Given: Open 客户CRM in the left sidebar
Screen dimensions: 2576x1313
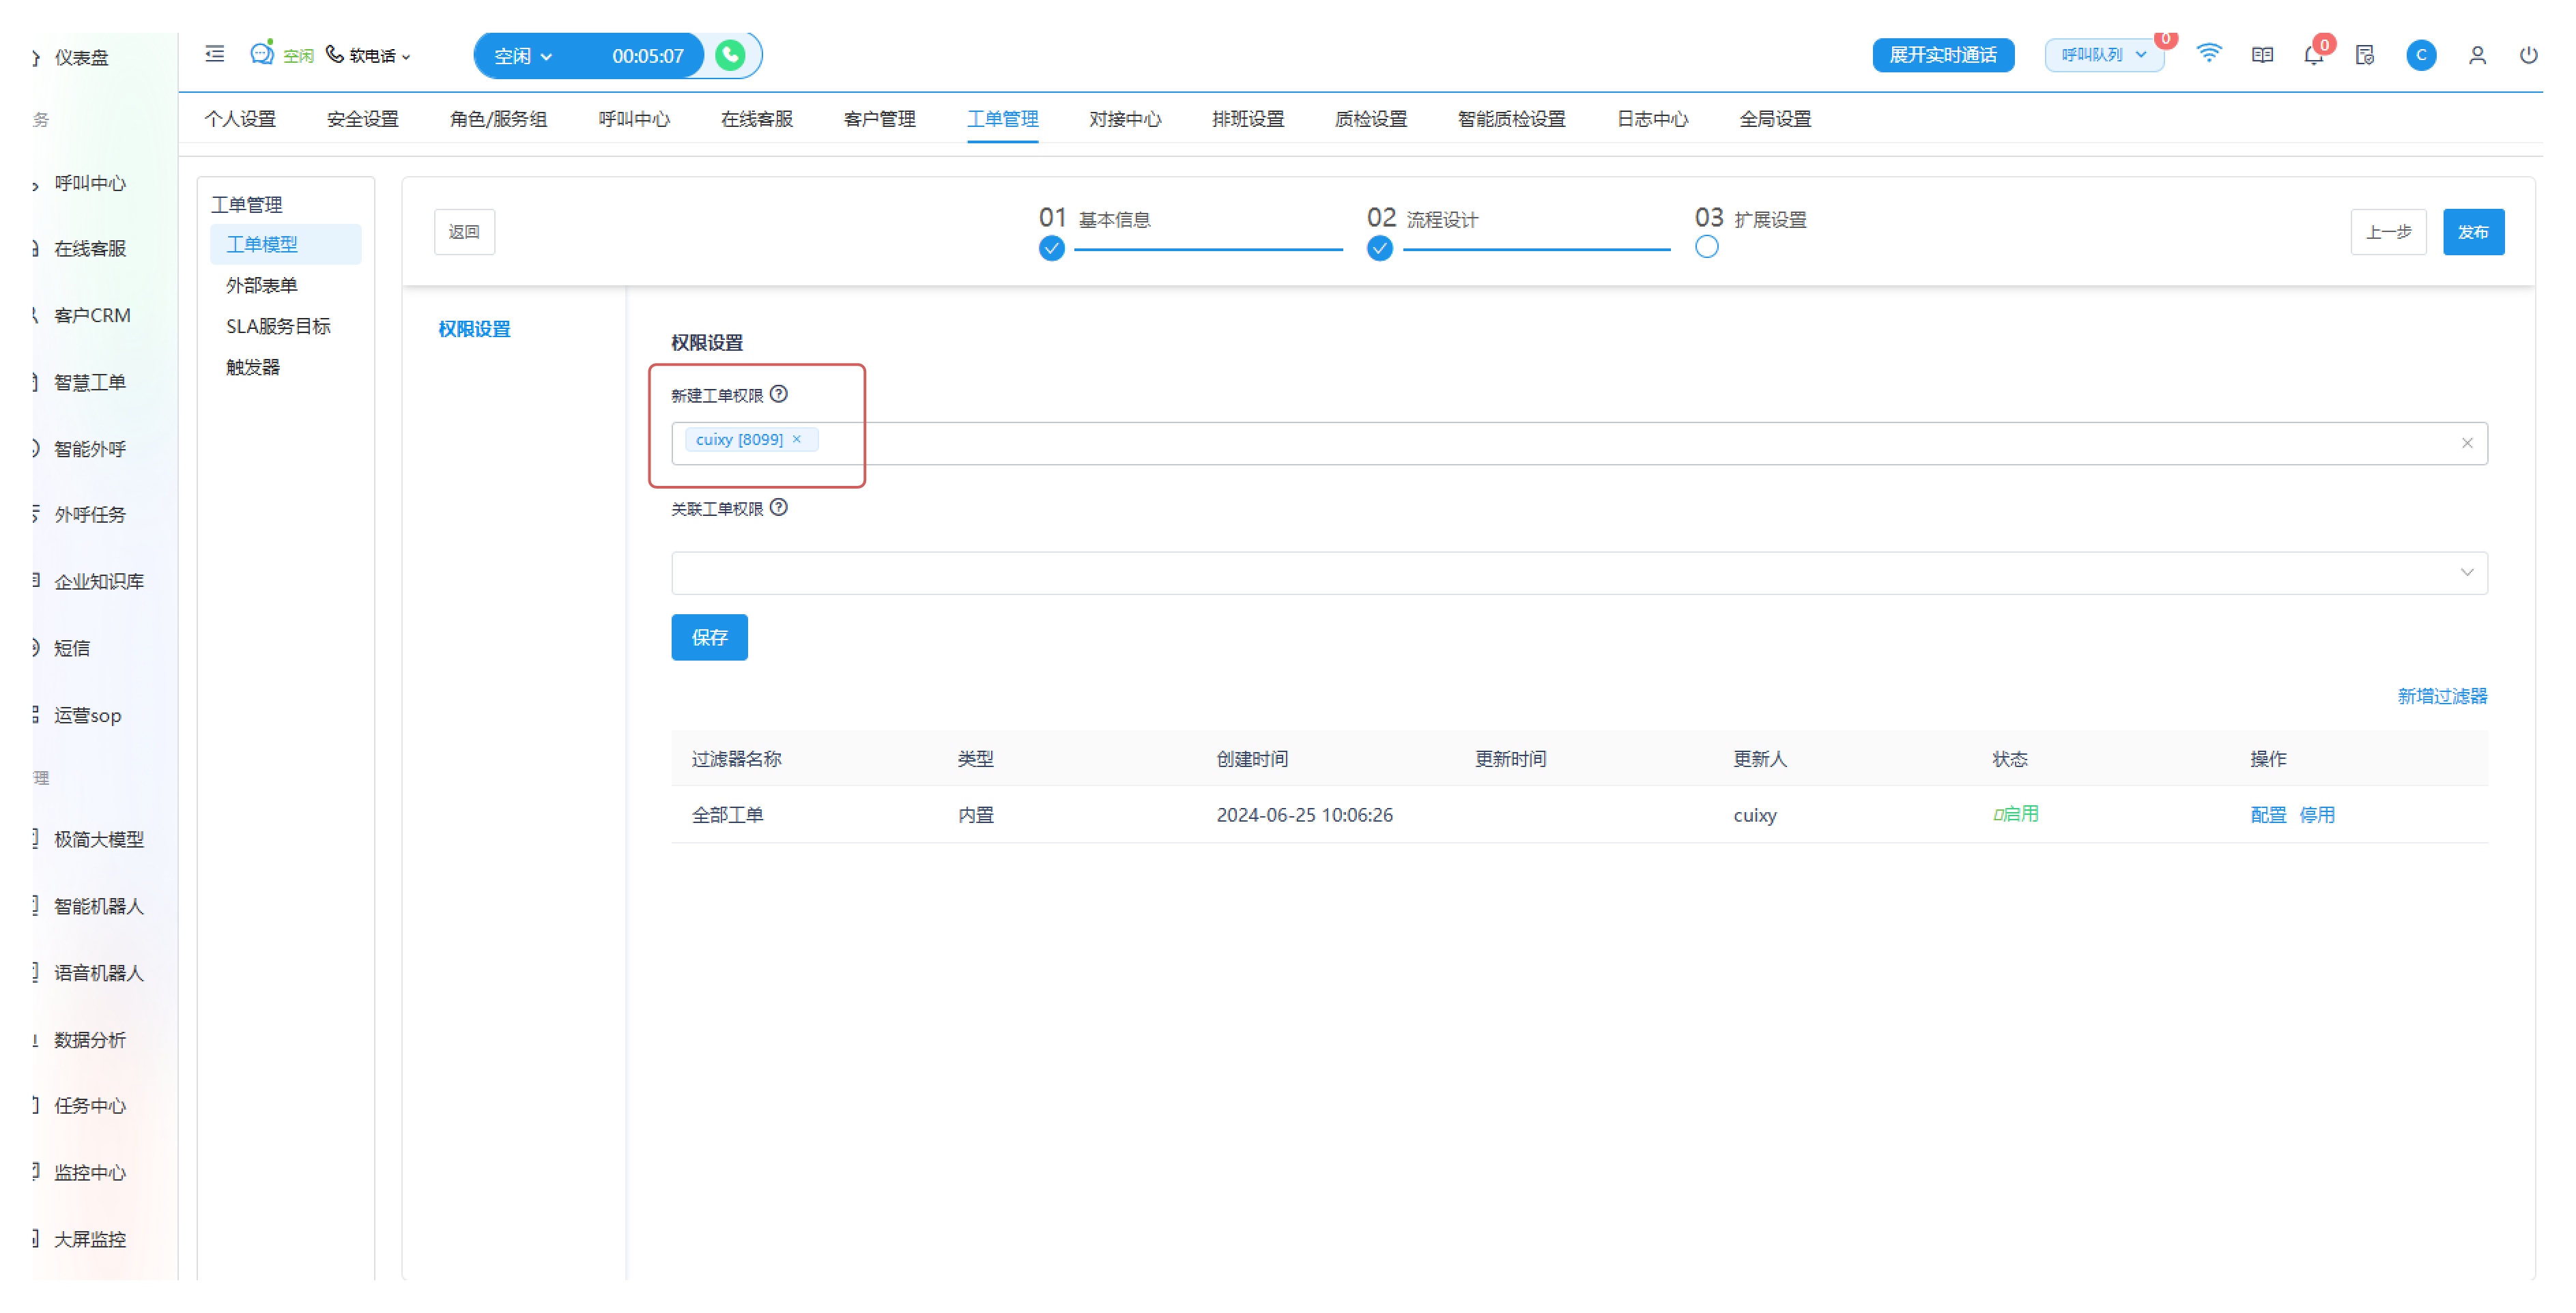Looking at the screenshot, I should [91, 316].
